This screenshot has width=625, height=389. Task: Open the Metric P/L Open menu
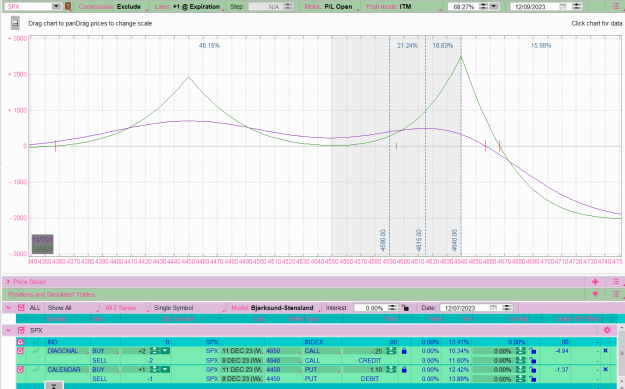(328, 7)
